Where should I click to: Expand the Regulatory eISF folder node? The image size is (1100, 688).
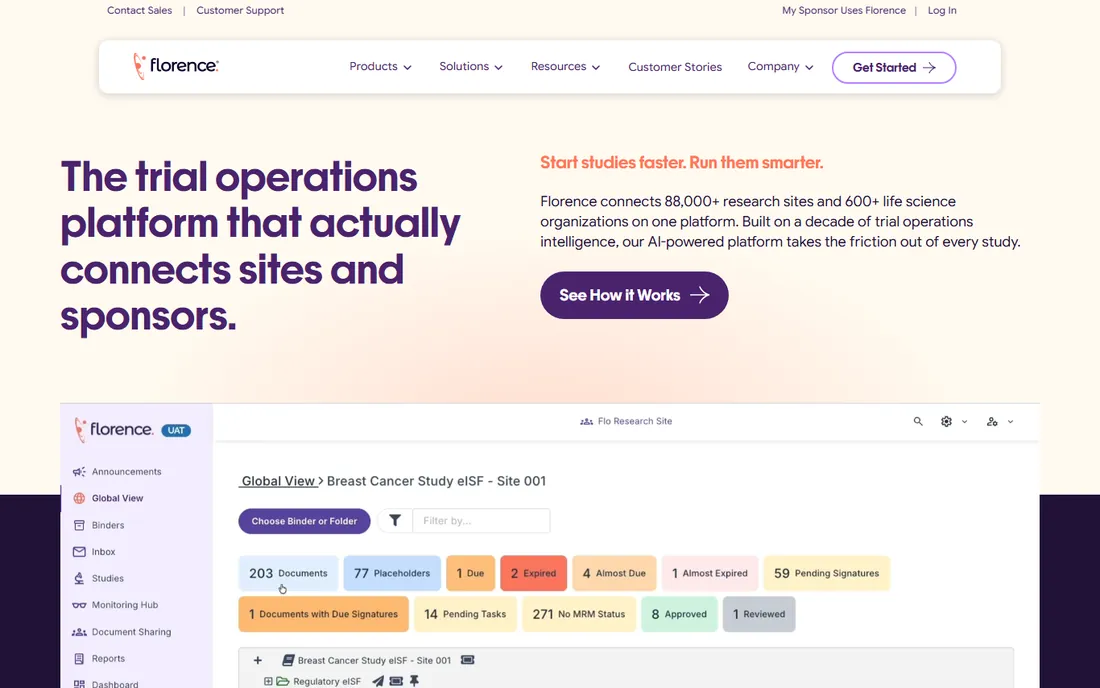tap(268, 681)
